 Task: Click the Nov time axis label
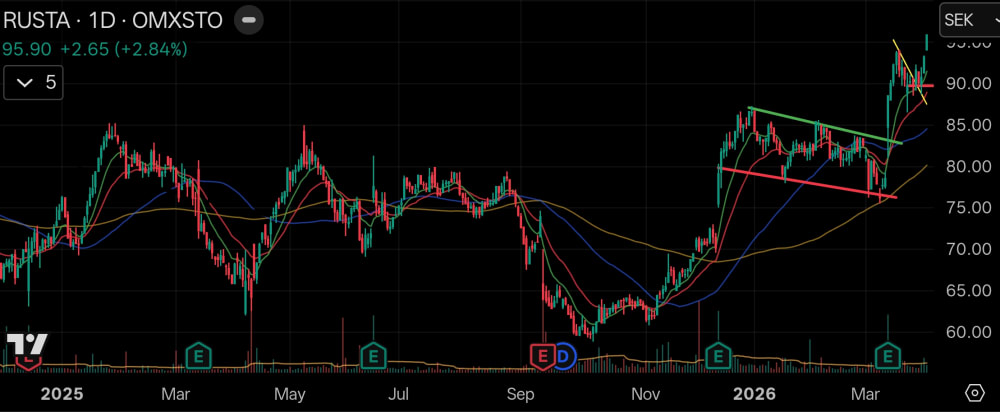point(647,394)
